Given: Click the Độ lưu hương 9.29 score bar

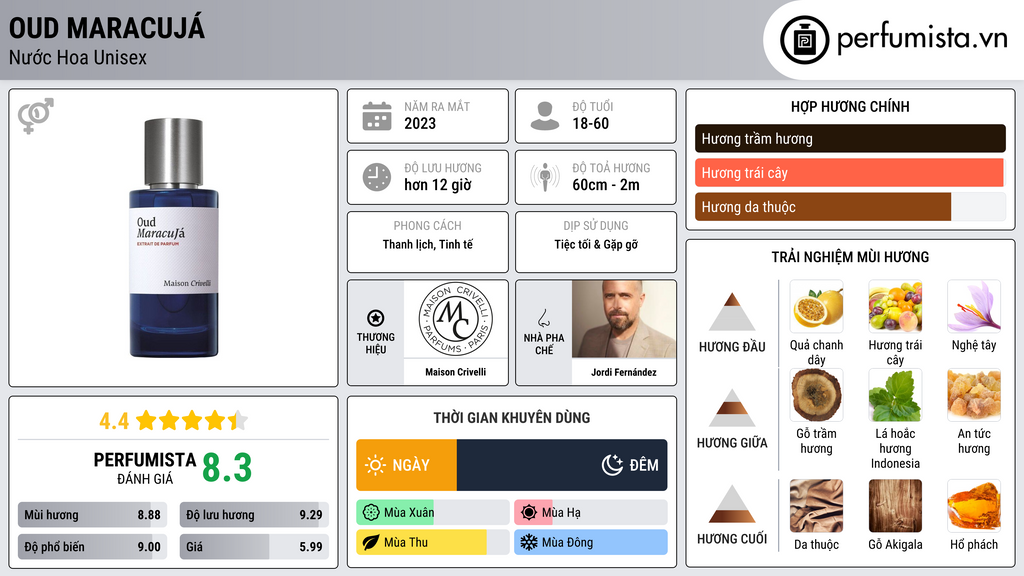Looking at the screenshot, I should 254,515.
